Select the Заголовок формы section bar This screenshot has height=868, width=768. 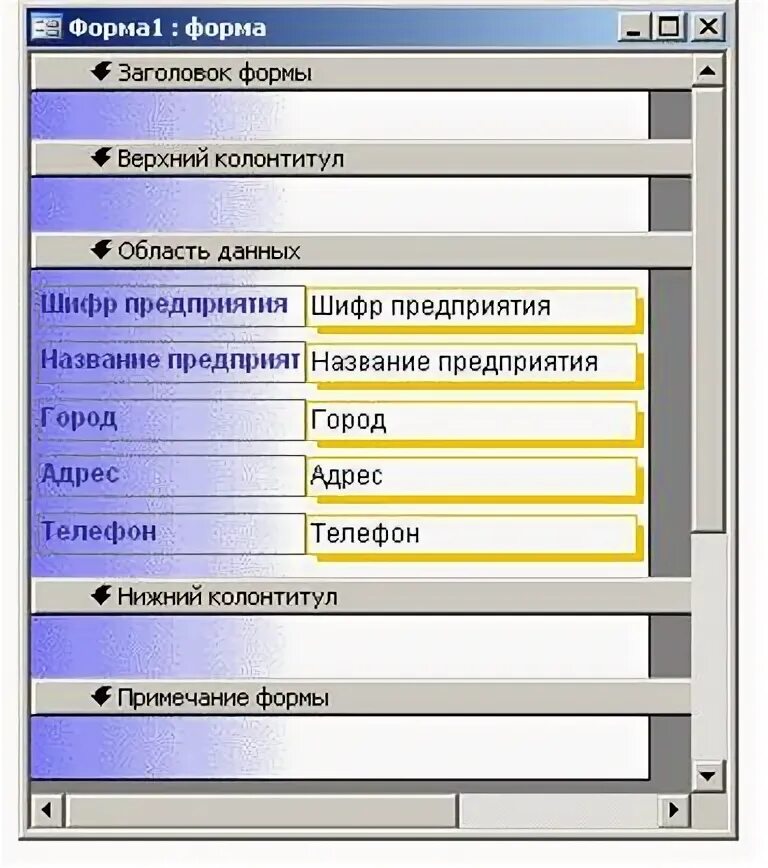tap(361, 73)
